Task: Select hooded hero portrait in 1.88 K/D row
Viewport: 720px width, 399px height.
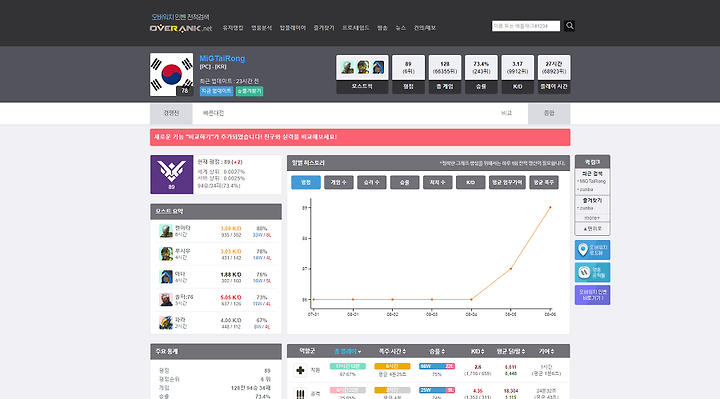Action: click(x=166, y=277)
